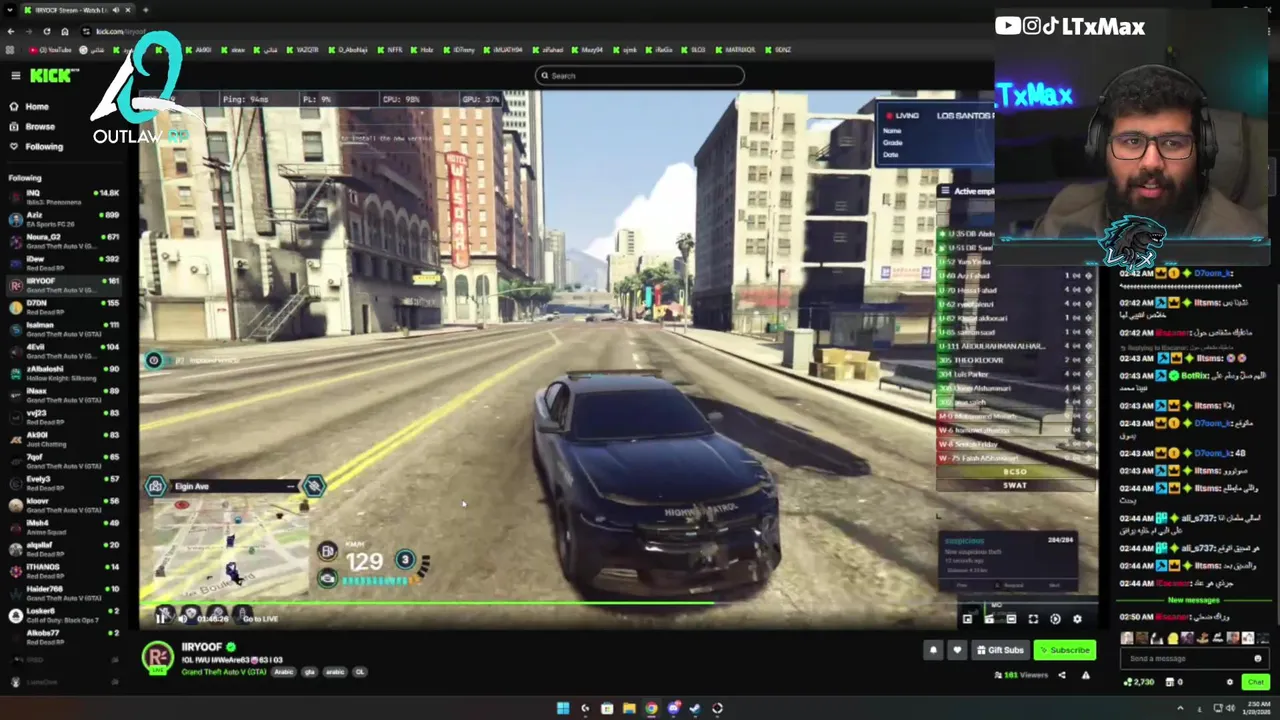Open followed channel Haider768
Viewport: 1280px width, 720px height.
(x=62, y=591)
